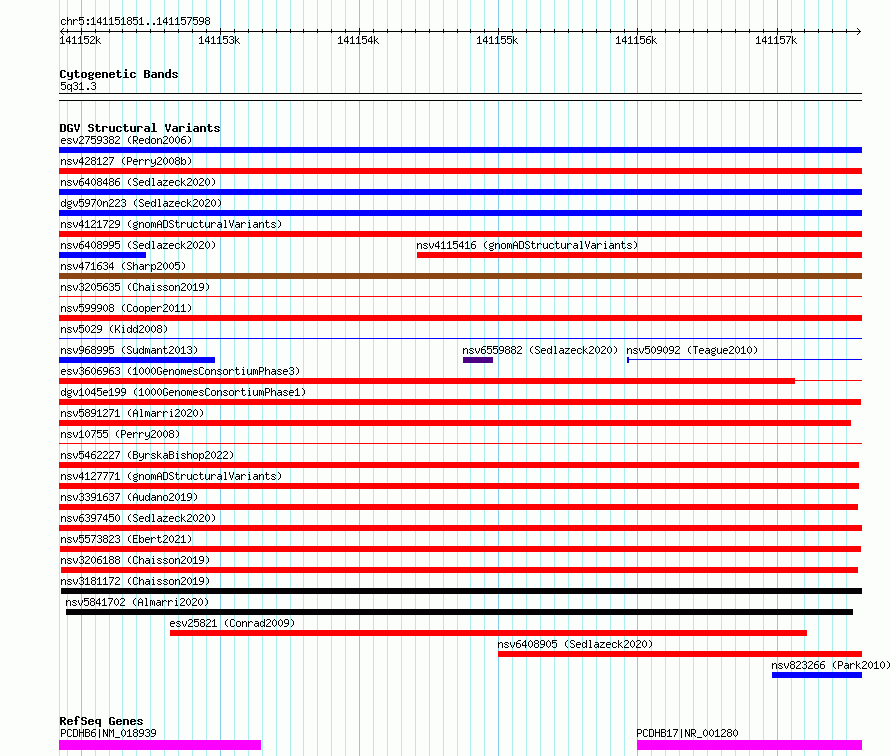Select the nsv3205635 (Chaisson2019) label
Viewport: 890px width, 756px height.
(135, 287)
